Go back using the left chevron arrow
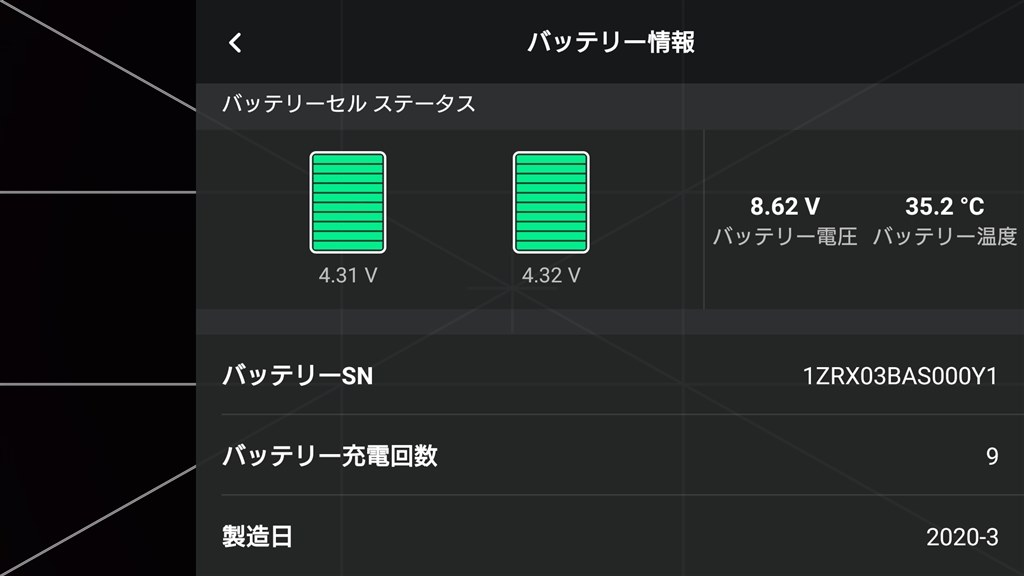 (x=235, y=43)
